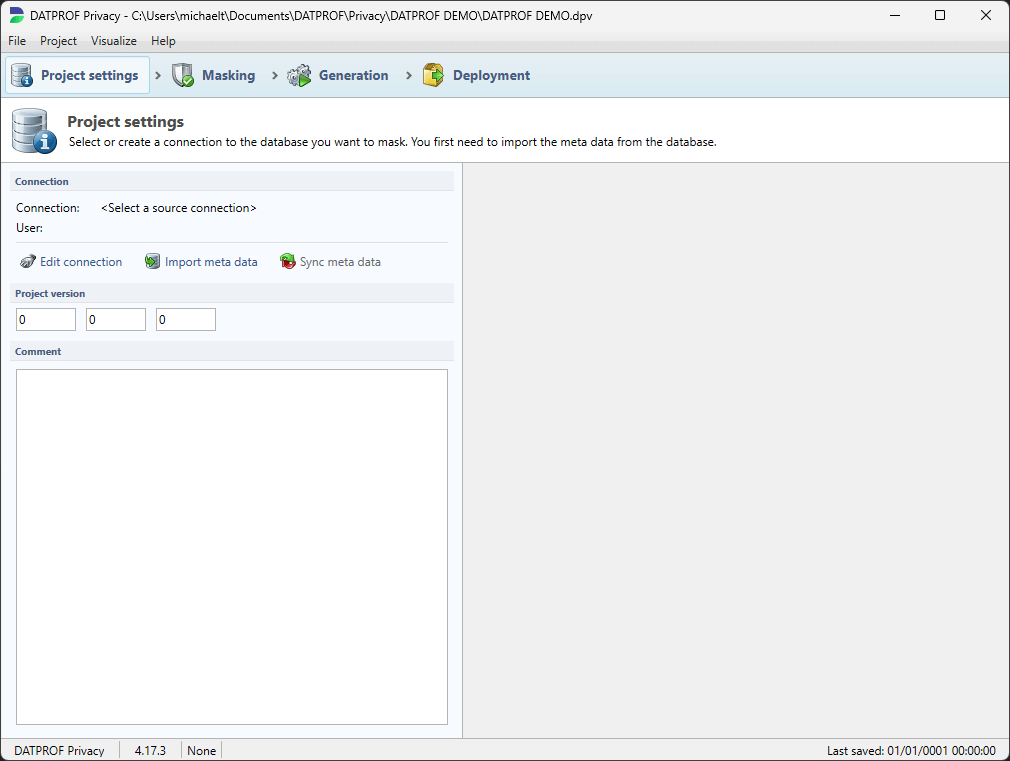The image size is (1010, 761).
Task: Open the Project menu
Action: (x=58, y=41)
